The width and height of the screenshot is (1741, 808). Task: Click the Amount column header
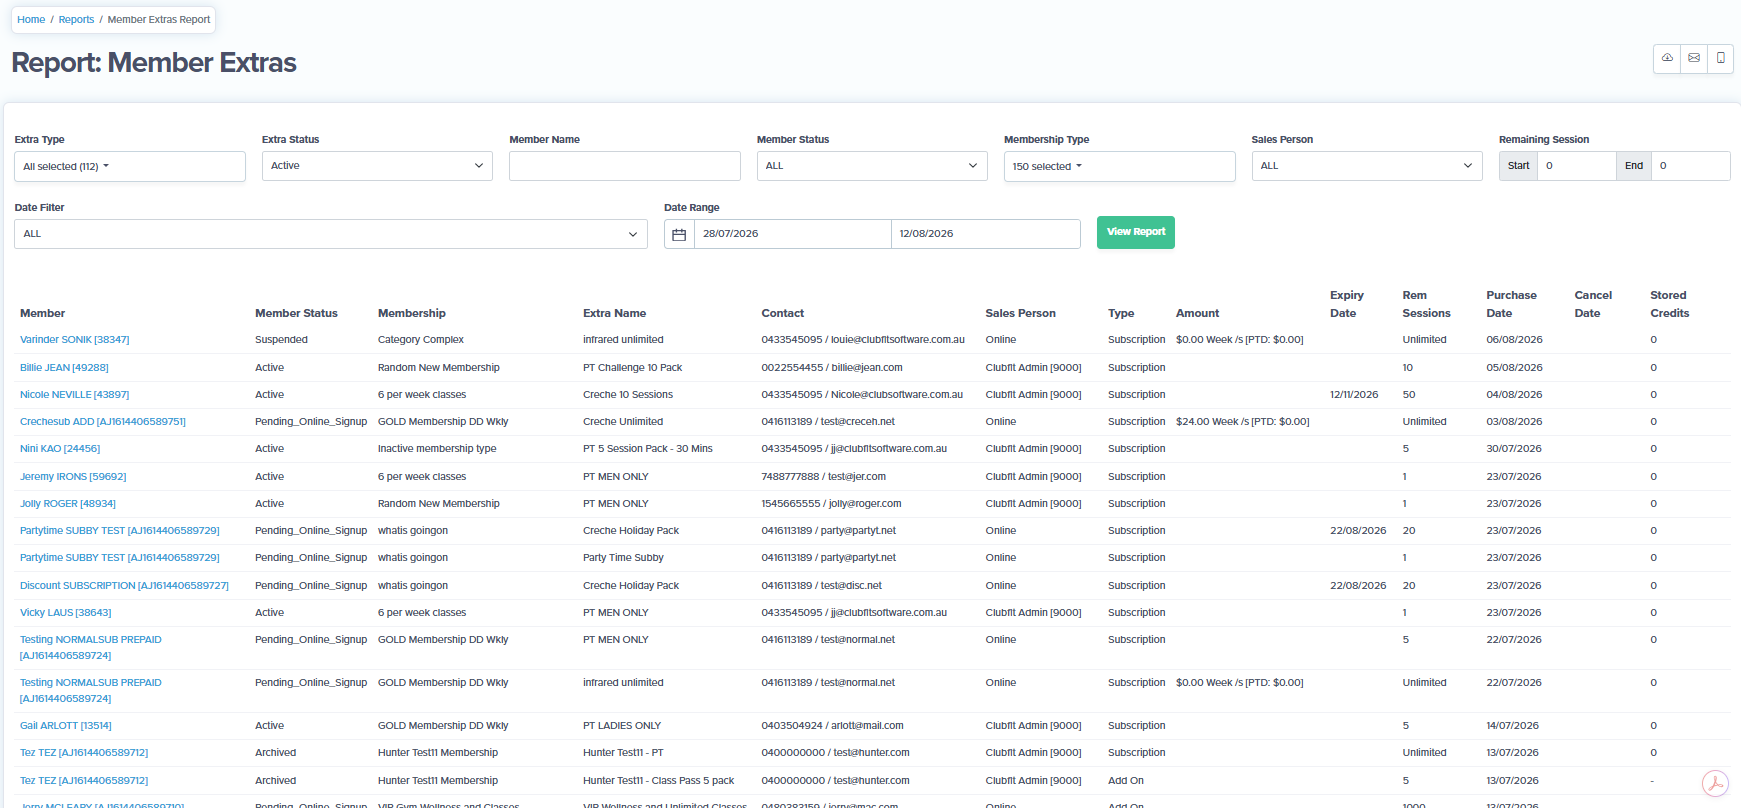point(1198,314)
